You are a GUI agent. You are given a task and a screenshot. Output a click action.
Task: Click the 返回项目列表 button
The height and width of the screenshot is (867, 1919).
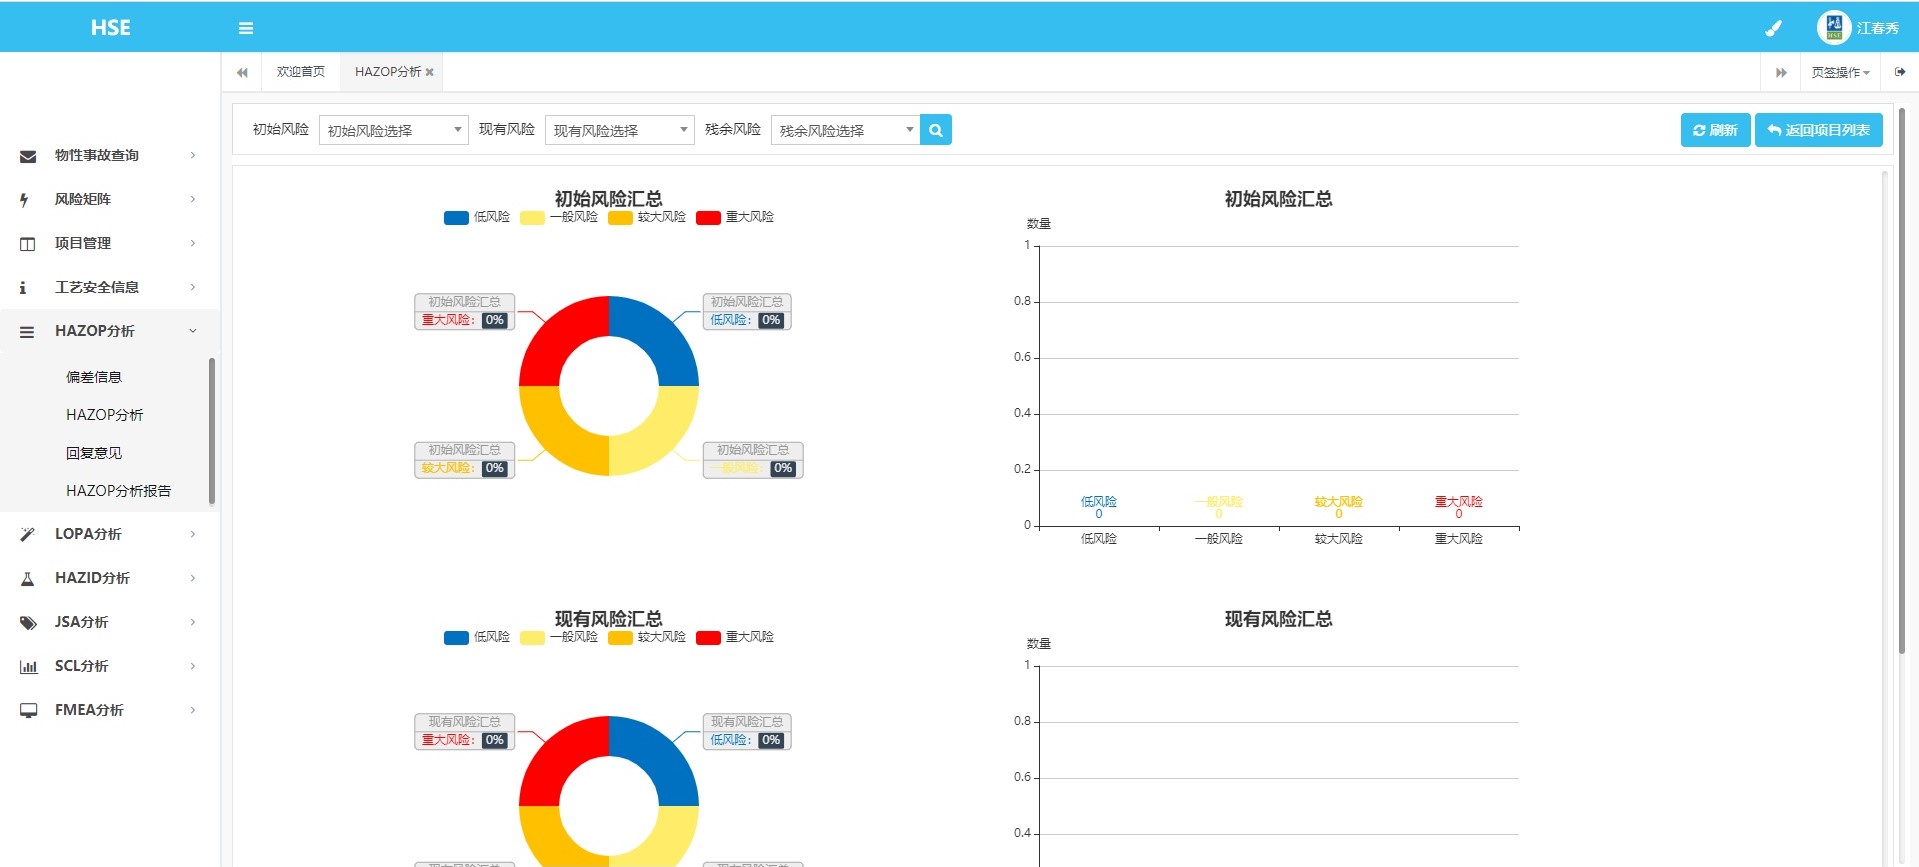tap(1818, 130)
